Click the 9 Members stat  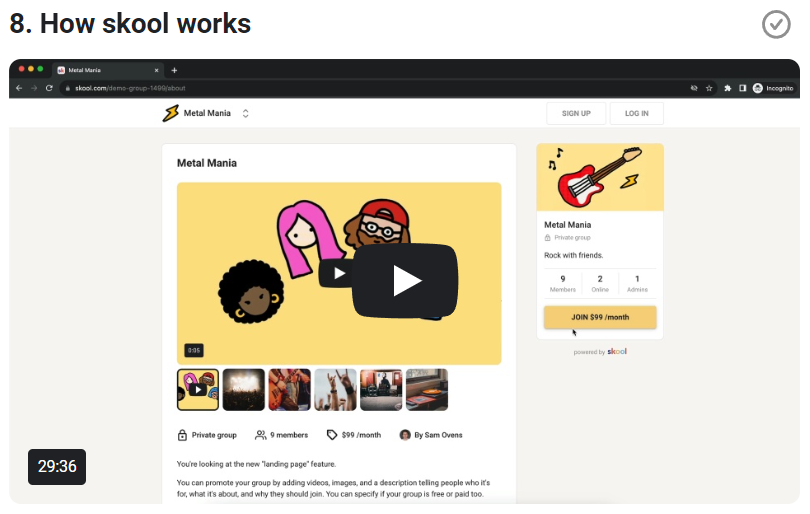[x=563, y=284]
